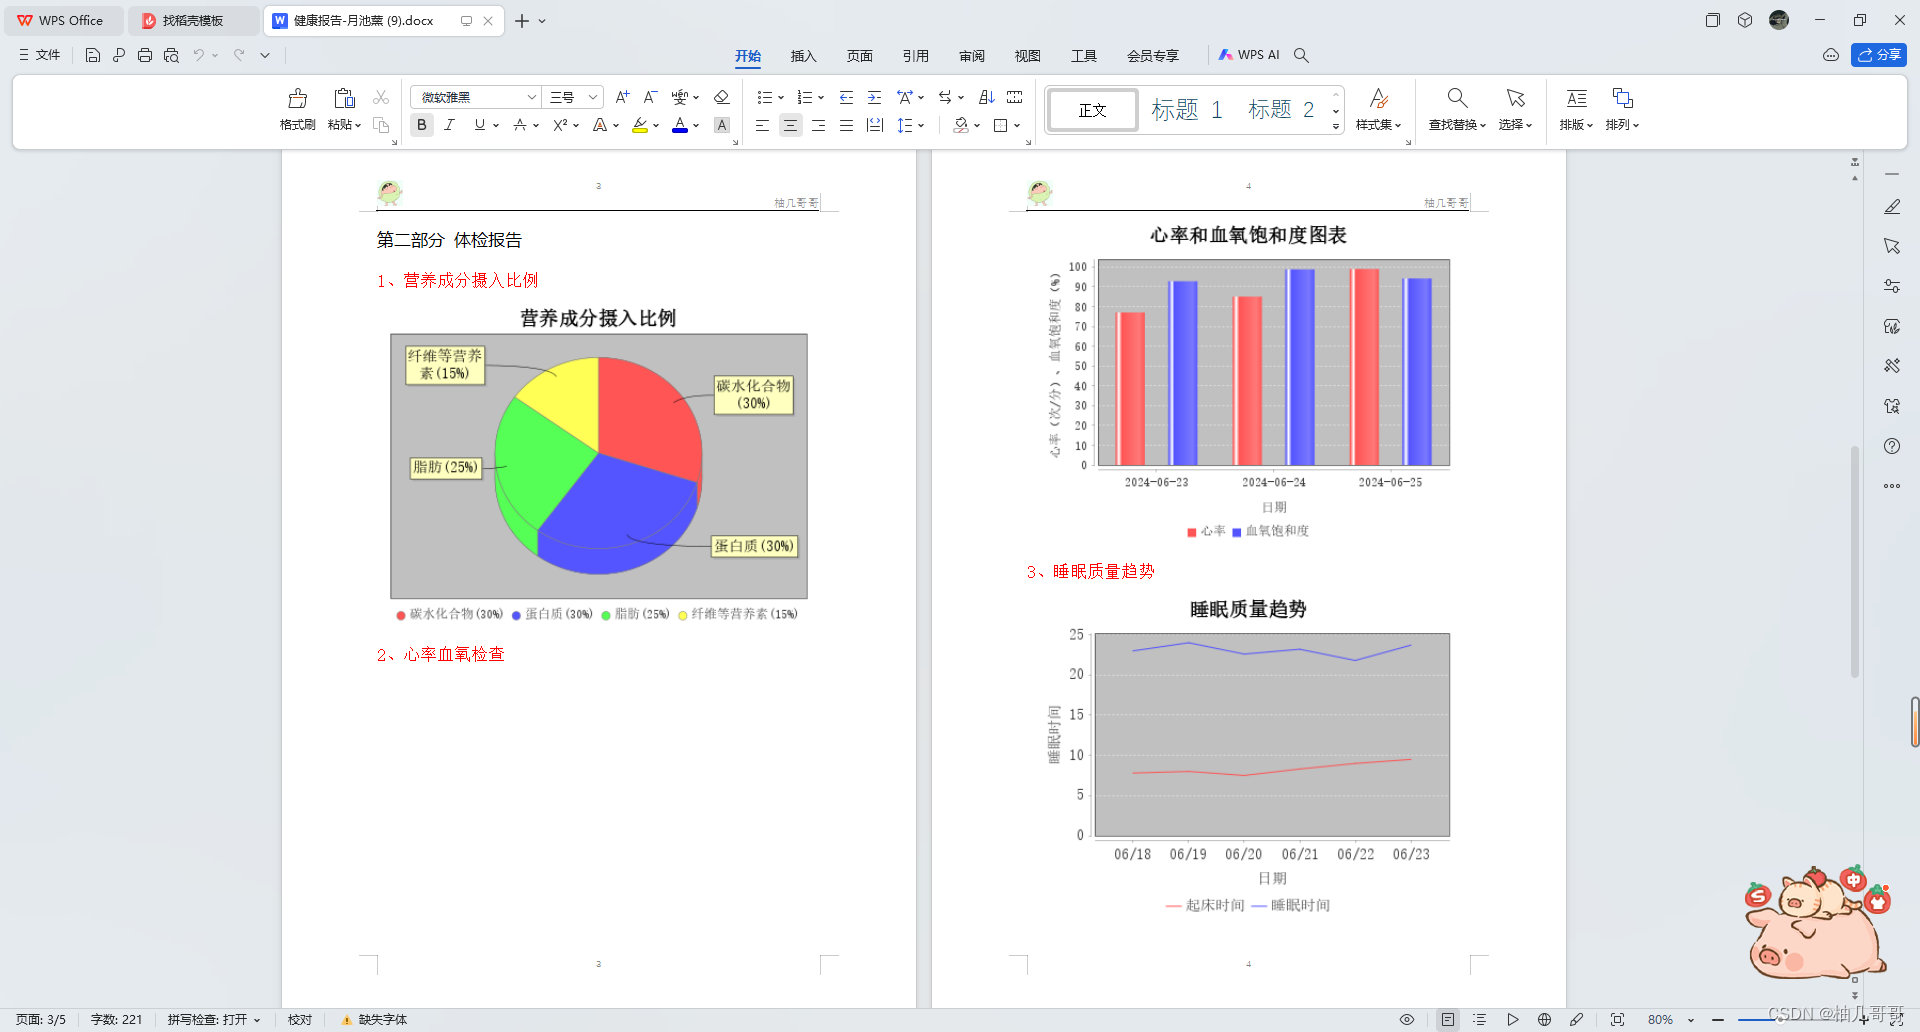
Task: Clear formatting with the eraser icon
Action: click(721, 97)
